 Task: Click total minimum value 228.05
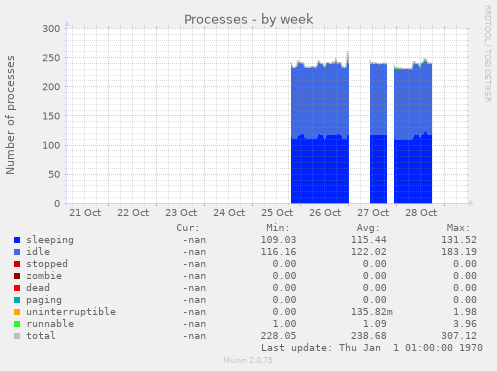click(x=278, y=336)
